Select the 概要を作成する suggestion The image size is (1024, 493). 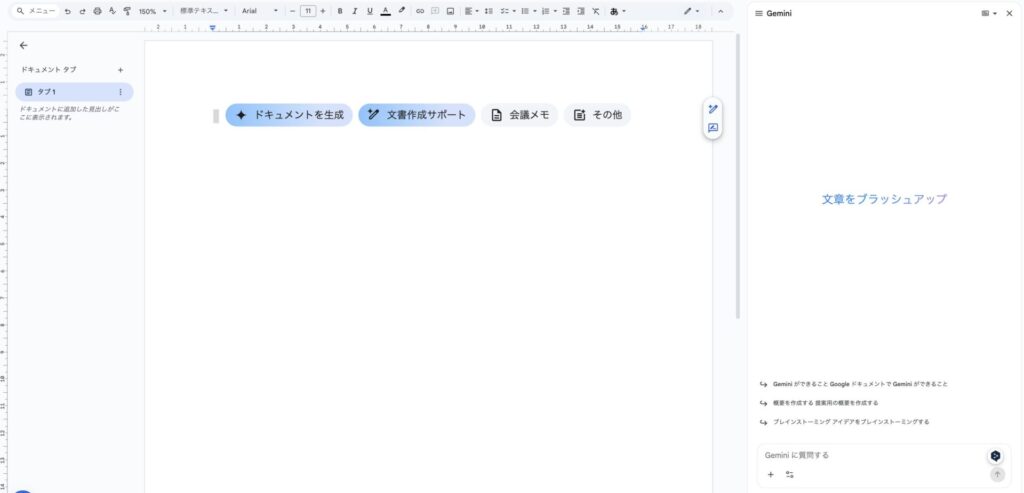pyautogui.click(x=819, y=403)
